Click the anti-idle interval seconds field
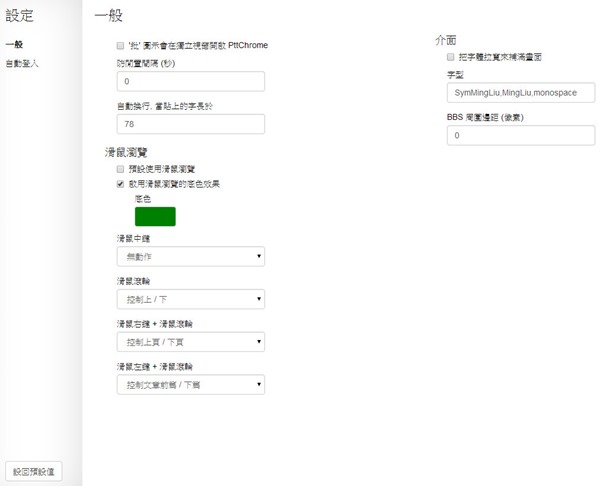Viewport: 600px width, 486px height. click(190, 81)
